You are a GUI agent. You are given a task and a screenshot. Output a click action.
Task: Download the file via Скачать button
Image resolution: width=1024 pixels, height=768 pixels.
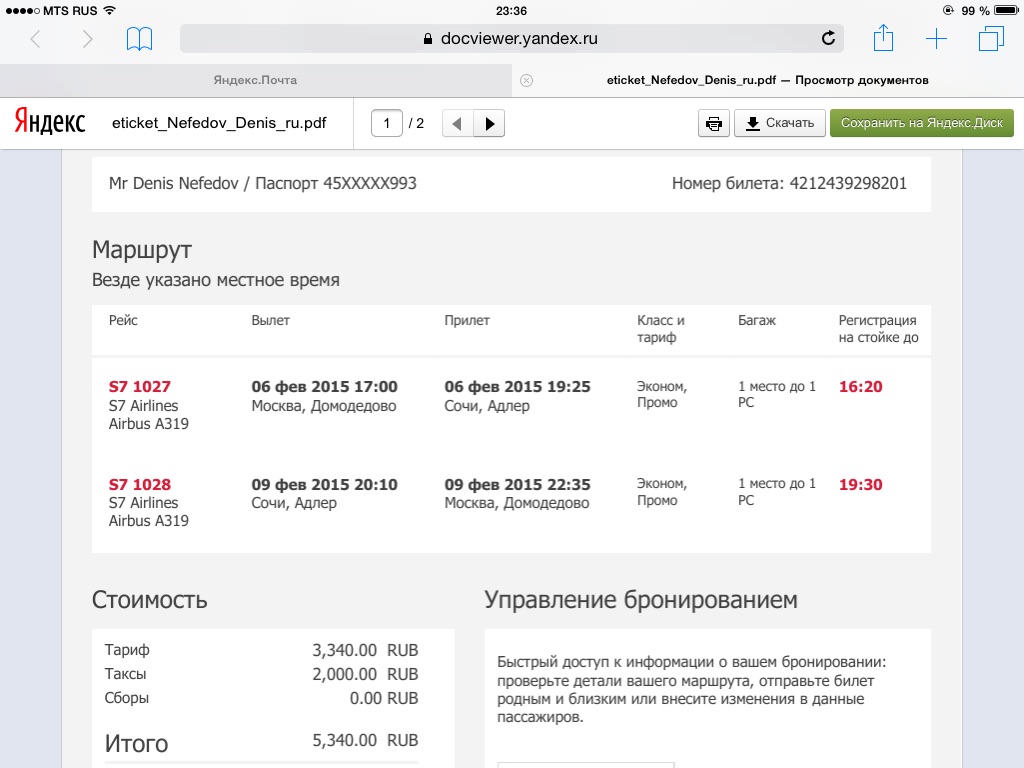(x=780, y=123)
